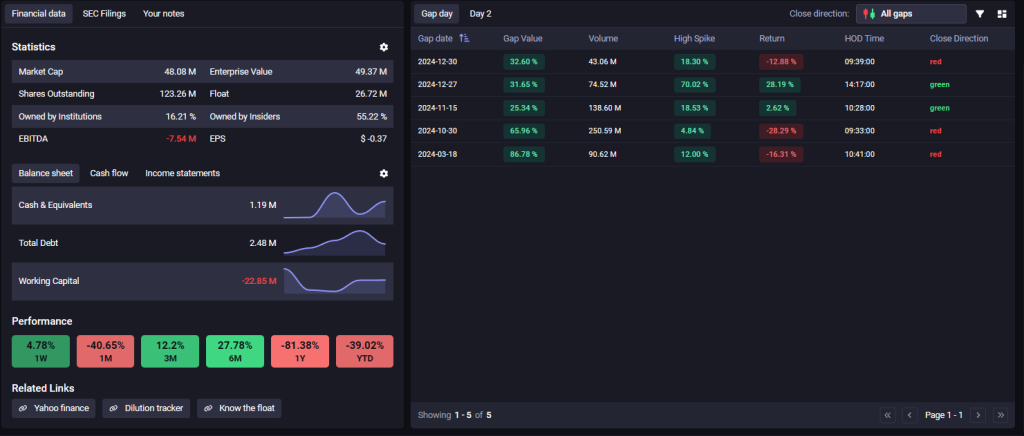Screen dimensions: 1024x436
Task: Click the -28.29 % return badge
Action: pos(781,131)
